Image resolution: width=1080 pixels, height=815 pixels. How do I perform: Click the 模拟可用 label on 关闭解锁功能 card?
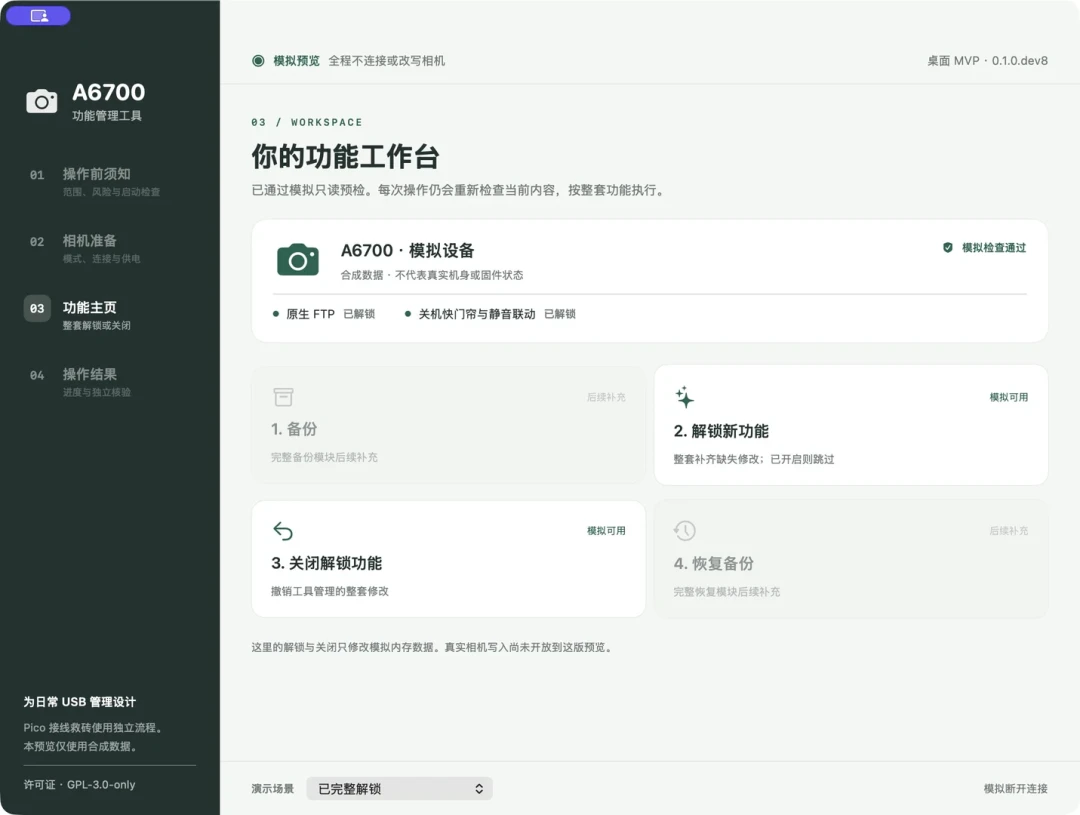coord(606,530)
